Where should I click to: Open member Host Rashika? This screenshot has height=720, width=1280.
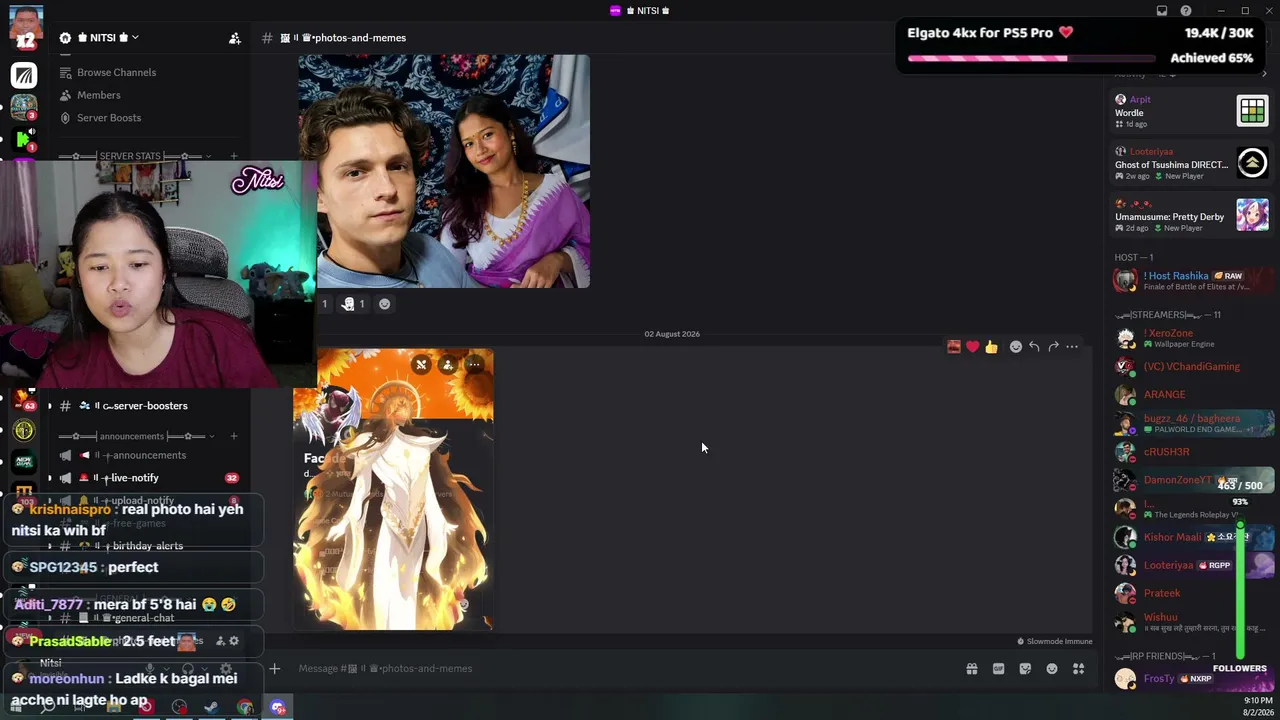(x=1191, y=281)
